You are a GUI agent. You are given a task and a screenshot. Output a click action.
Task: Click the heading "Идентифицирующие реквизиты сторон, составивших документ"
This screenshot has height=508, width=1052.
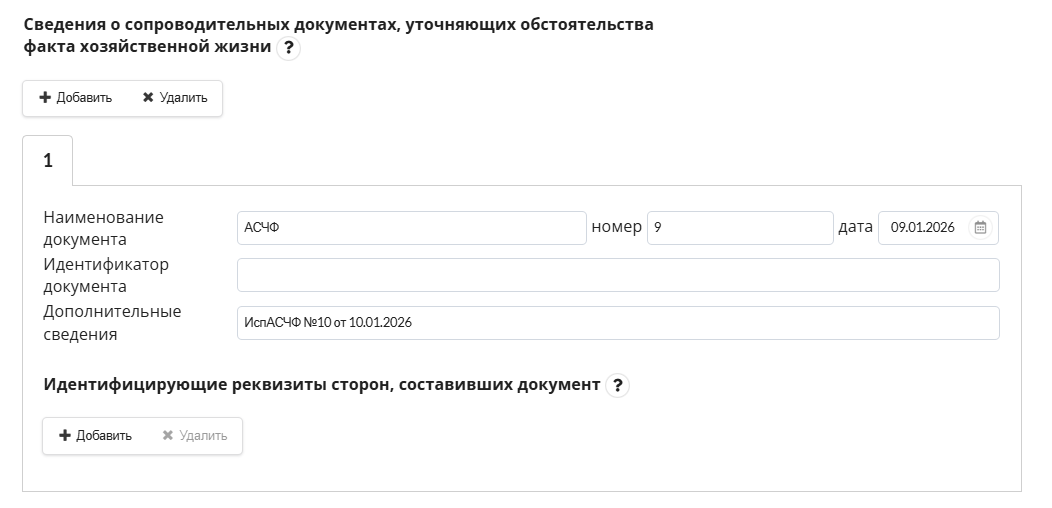(x=321, y=384)
